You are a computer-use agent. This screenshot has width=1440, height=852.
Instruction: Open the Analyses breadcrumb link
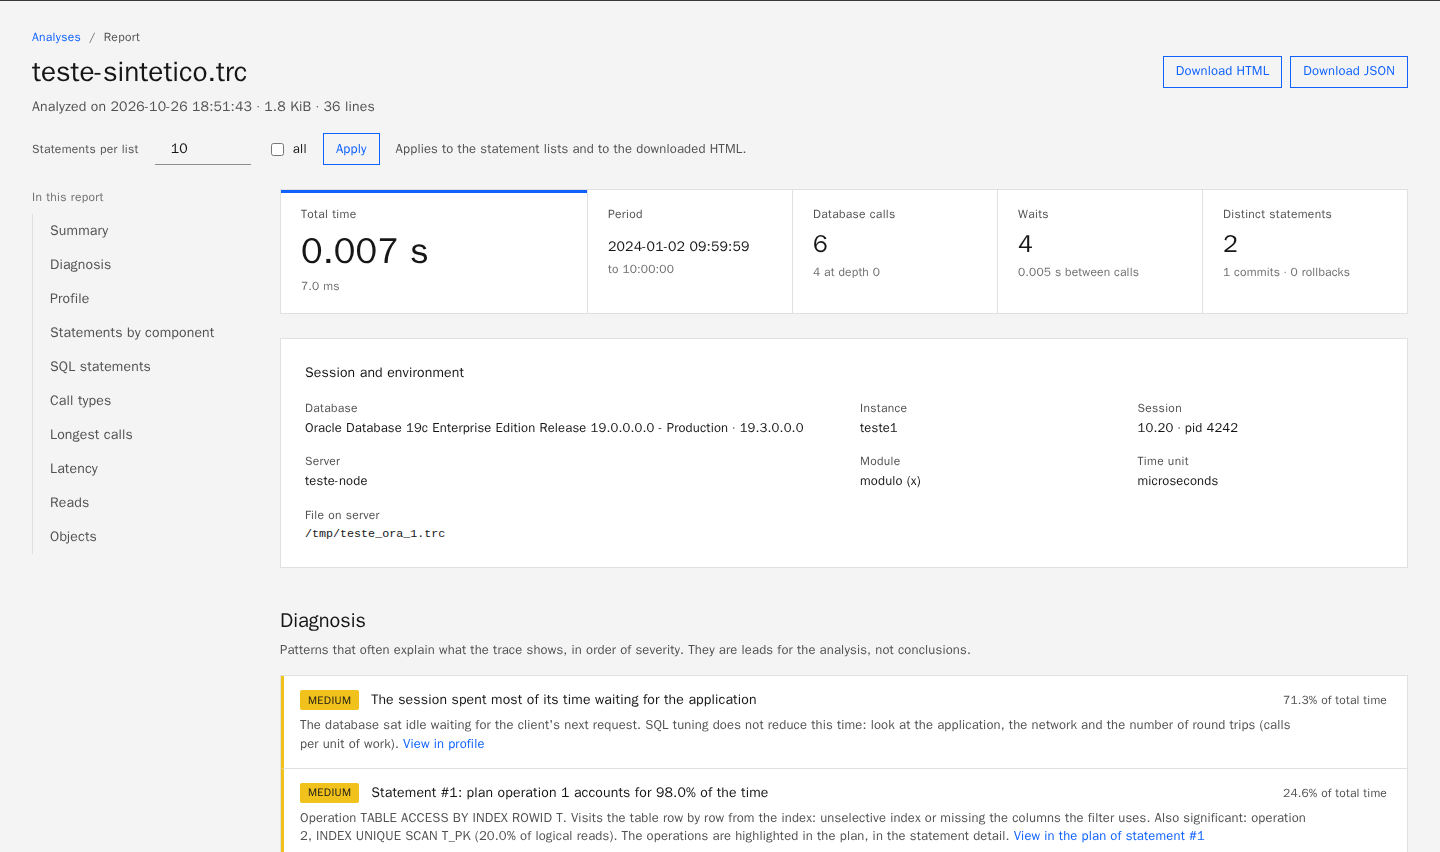pos(56,37)
